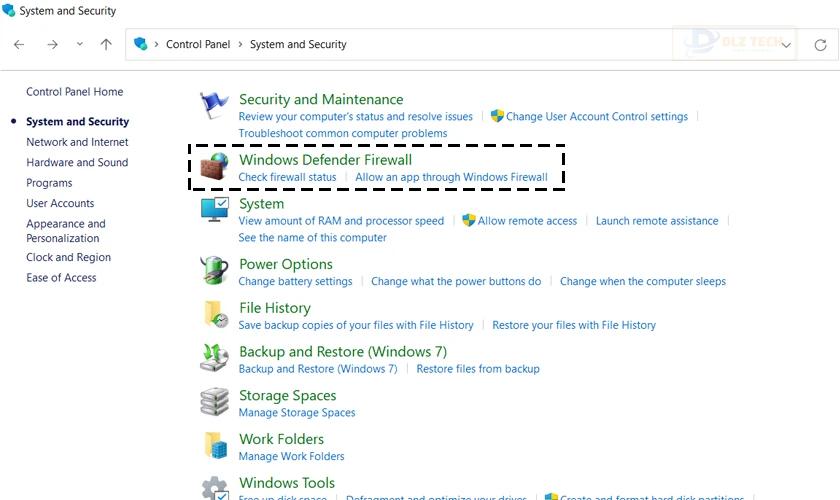Click the Work Folders icon
The image size is (840, 500).
tap(216, 445)
